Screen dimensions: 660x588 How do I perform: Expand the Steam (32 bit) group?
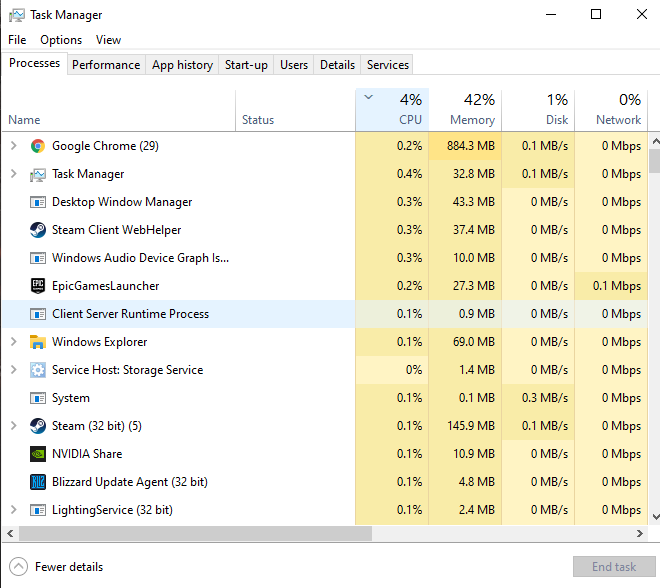(x=13, y=426)
